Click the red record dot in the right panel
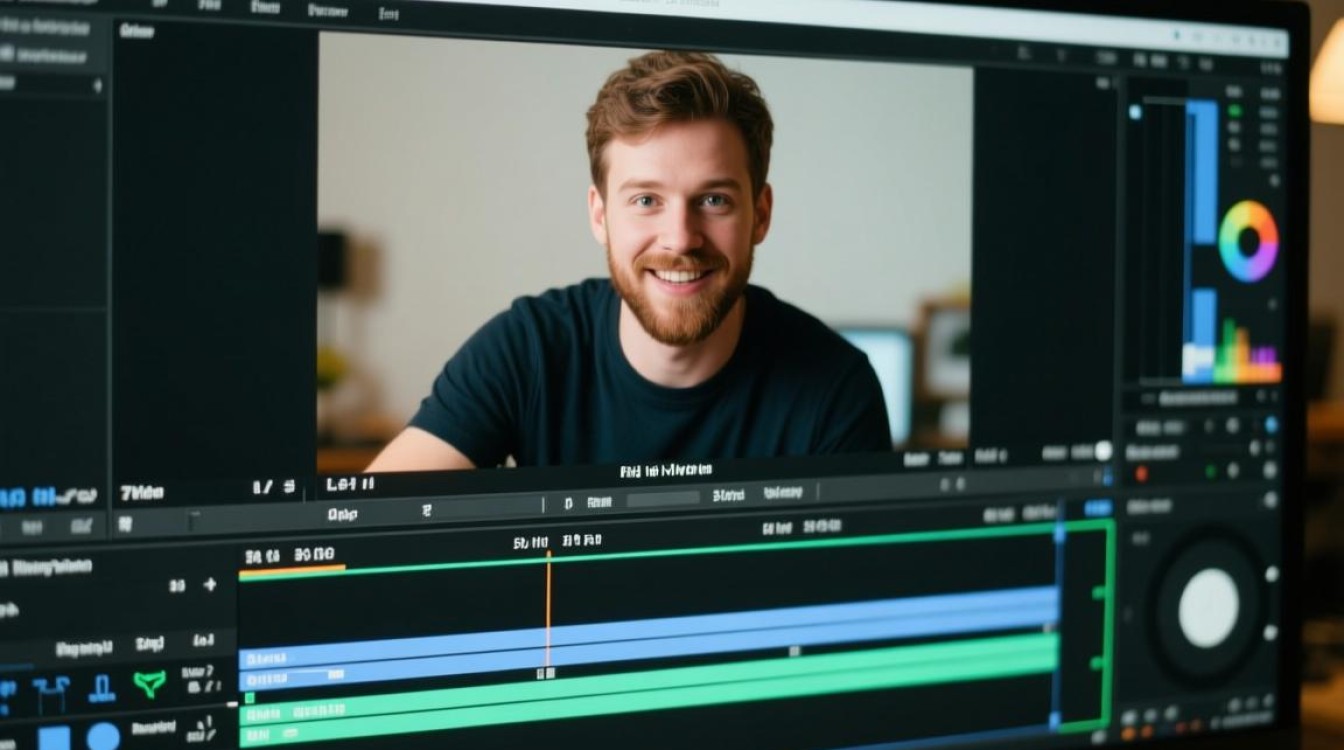The image size is (1344, 750). (x=1142, y=473)
